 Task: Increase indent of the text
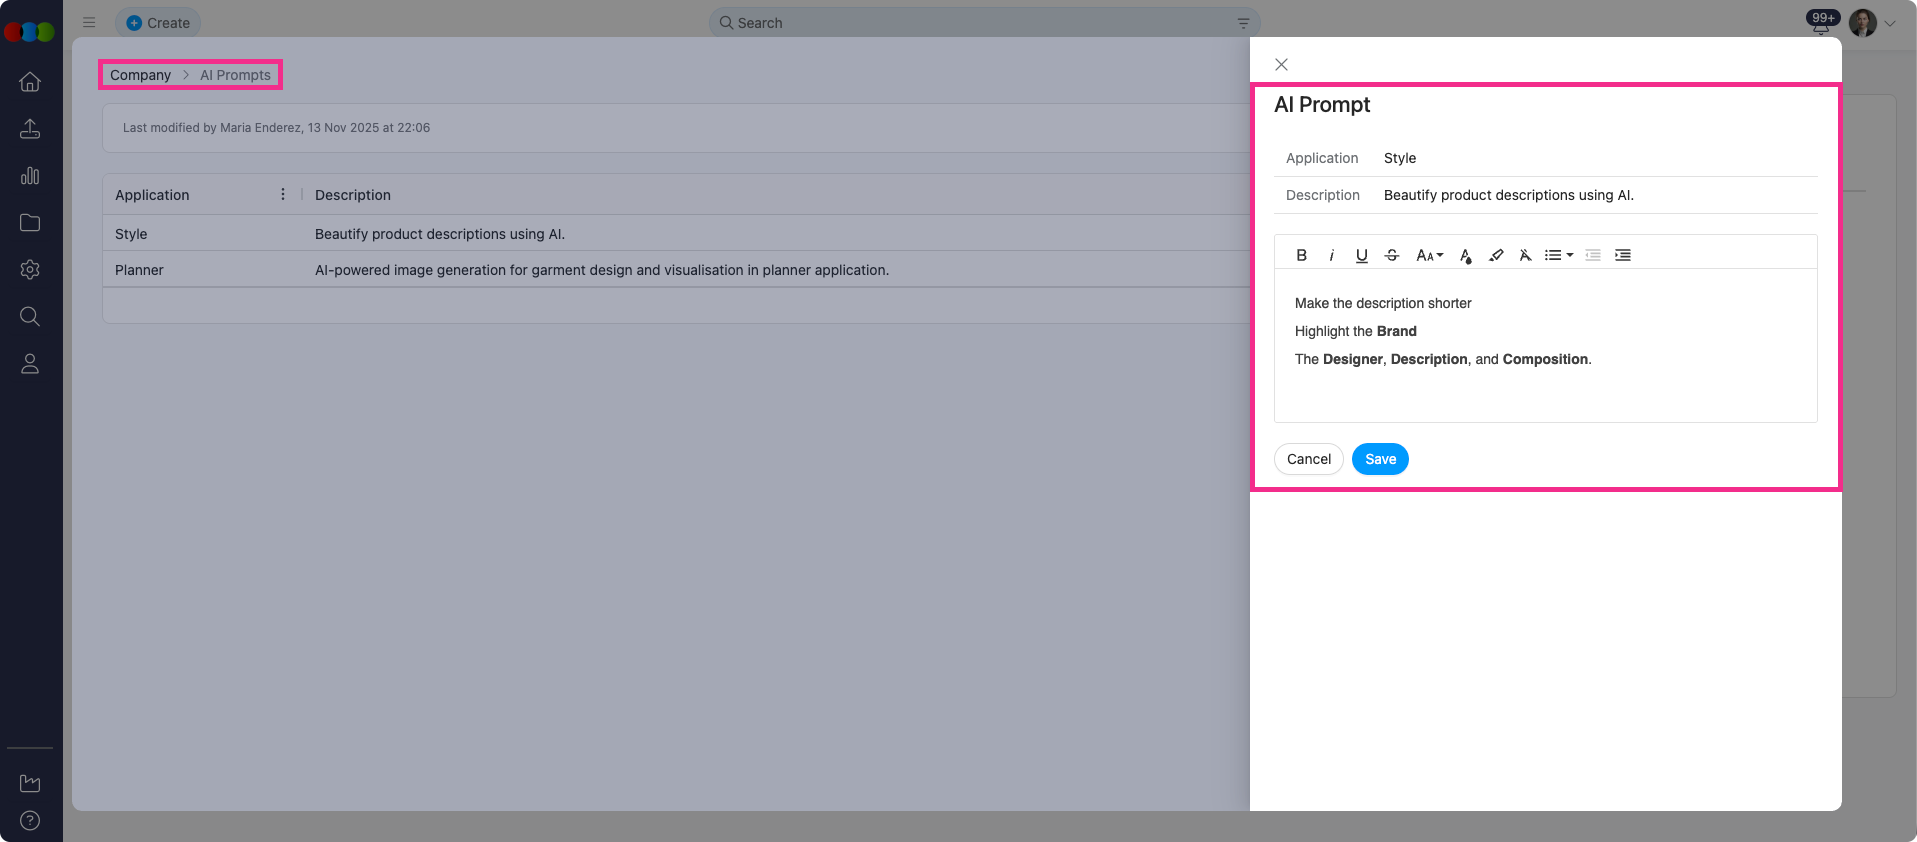(1623, 255)
